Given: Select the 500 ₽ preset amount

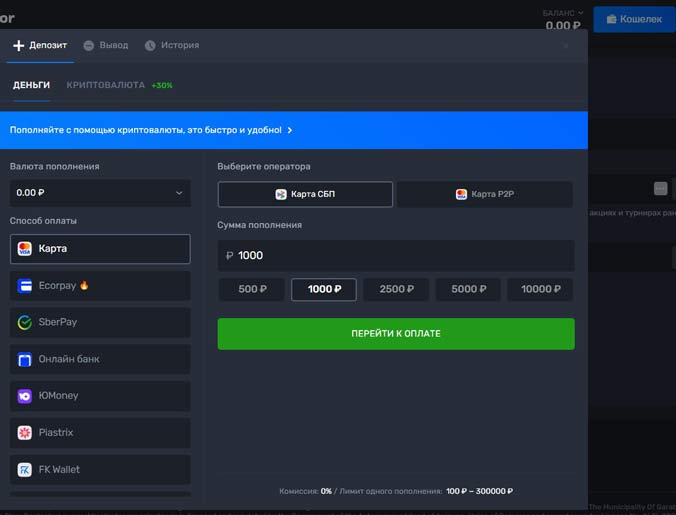Looking at the screenshot, I should (252, 289).
